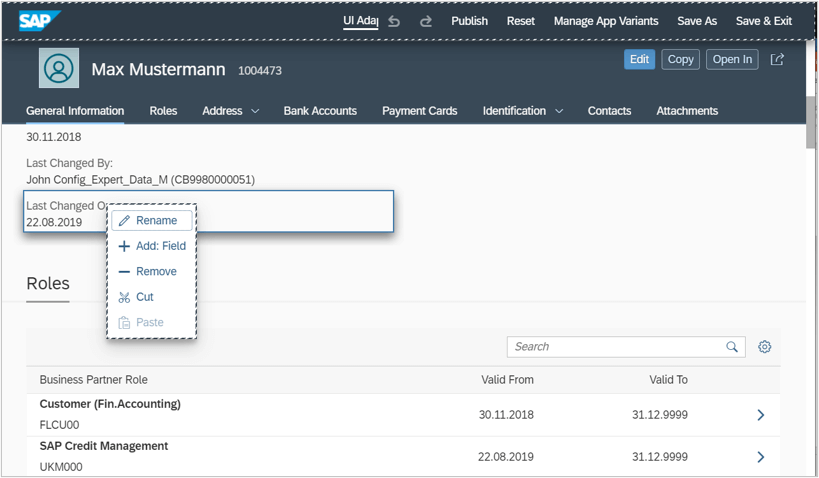Click the 22.08.2019 Valid From cell
The height and width of the screenshot is (478, 819).
point(506,457)
